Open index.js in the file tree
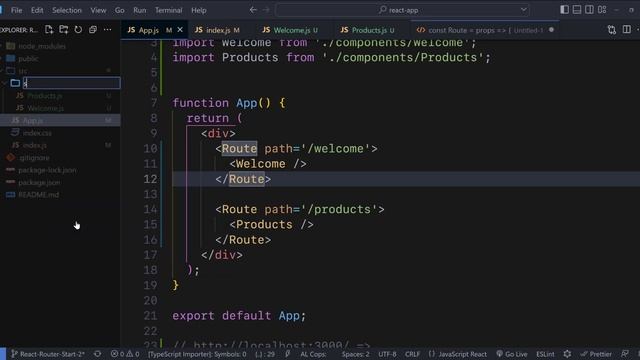 click(34, 145)
